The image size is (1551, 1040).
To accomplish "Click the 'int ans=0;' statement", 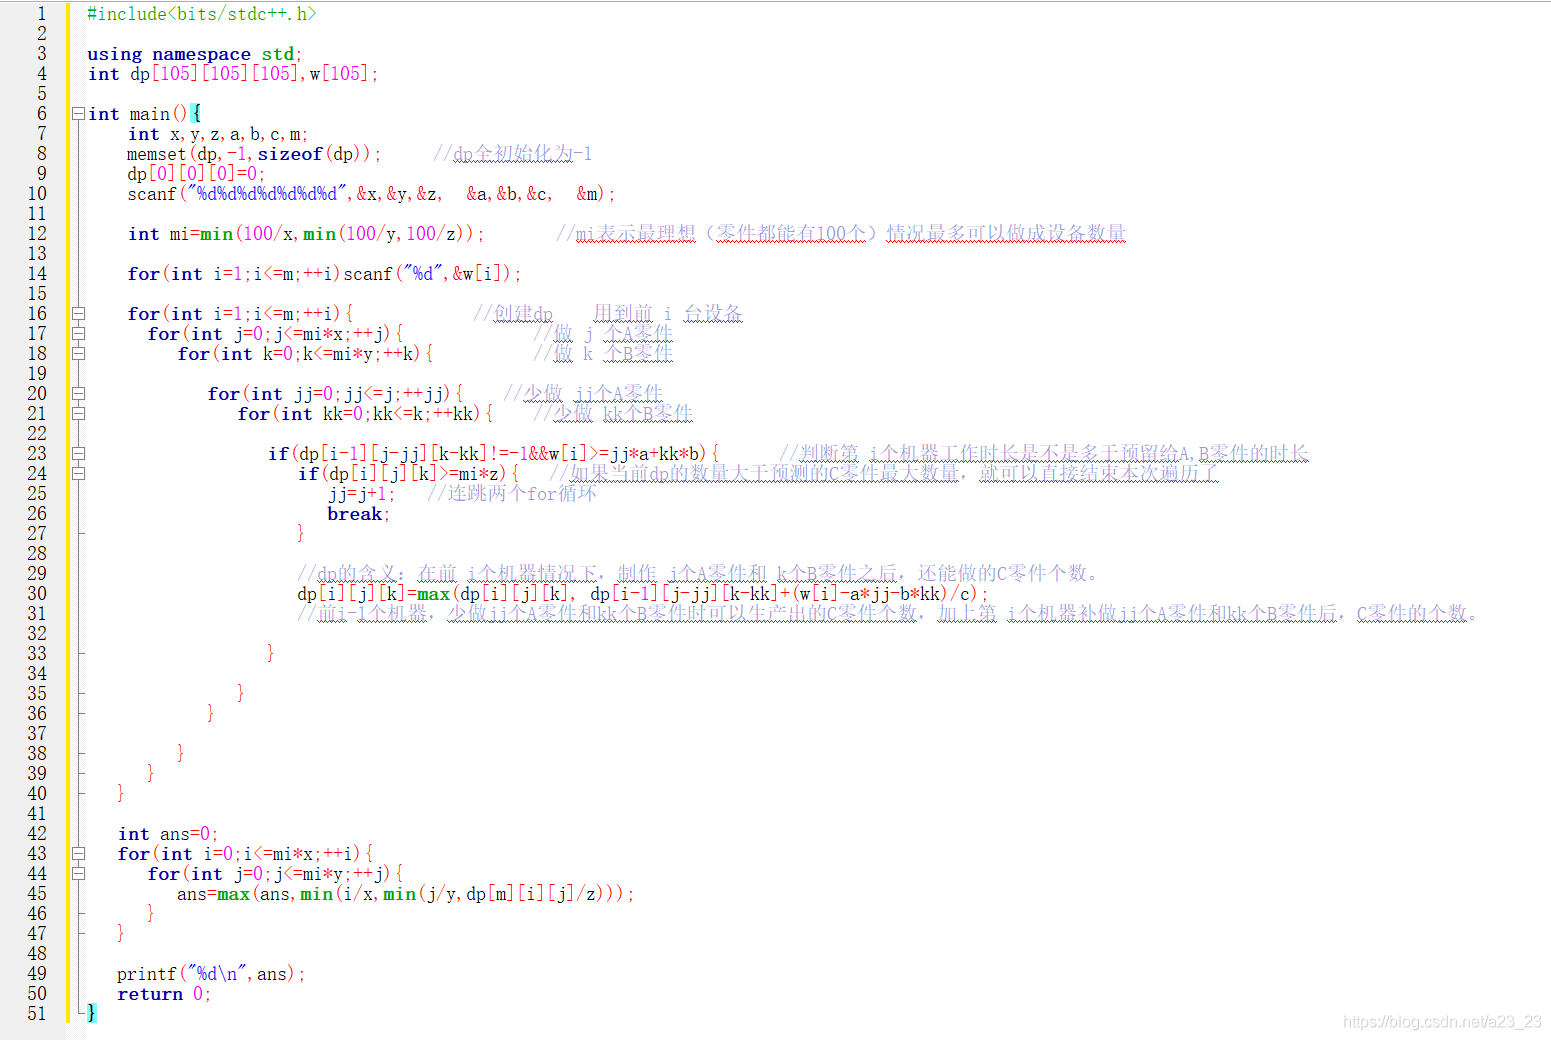I will (x=167, y=834).
